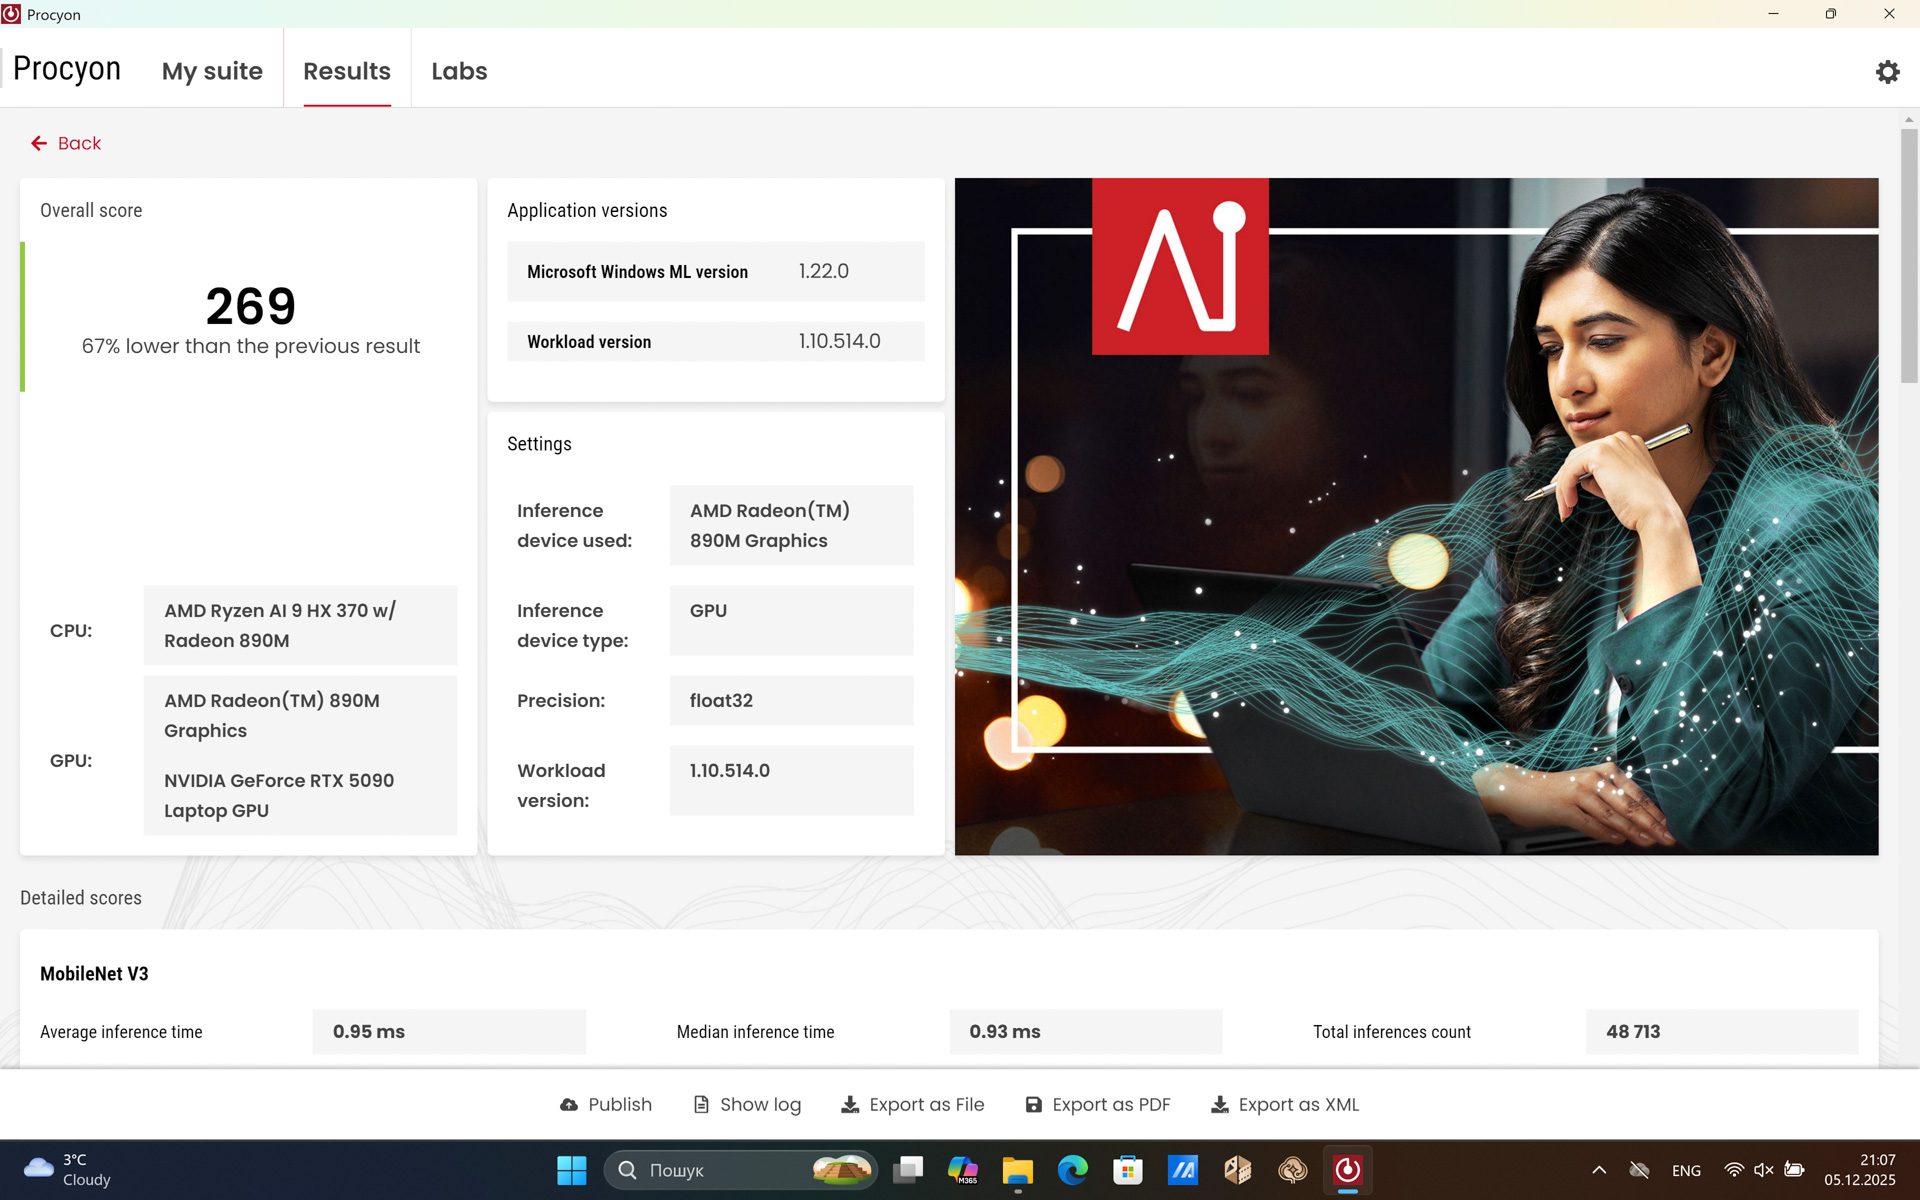Open Task View in the taskbar
The height and width of the screenshot is (1200, 1920).
908,1170
